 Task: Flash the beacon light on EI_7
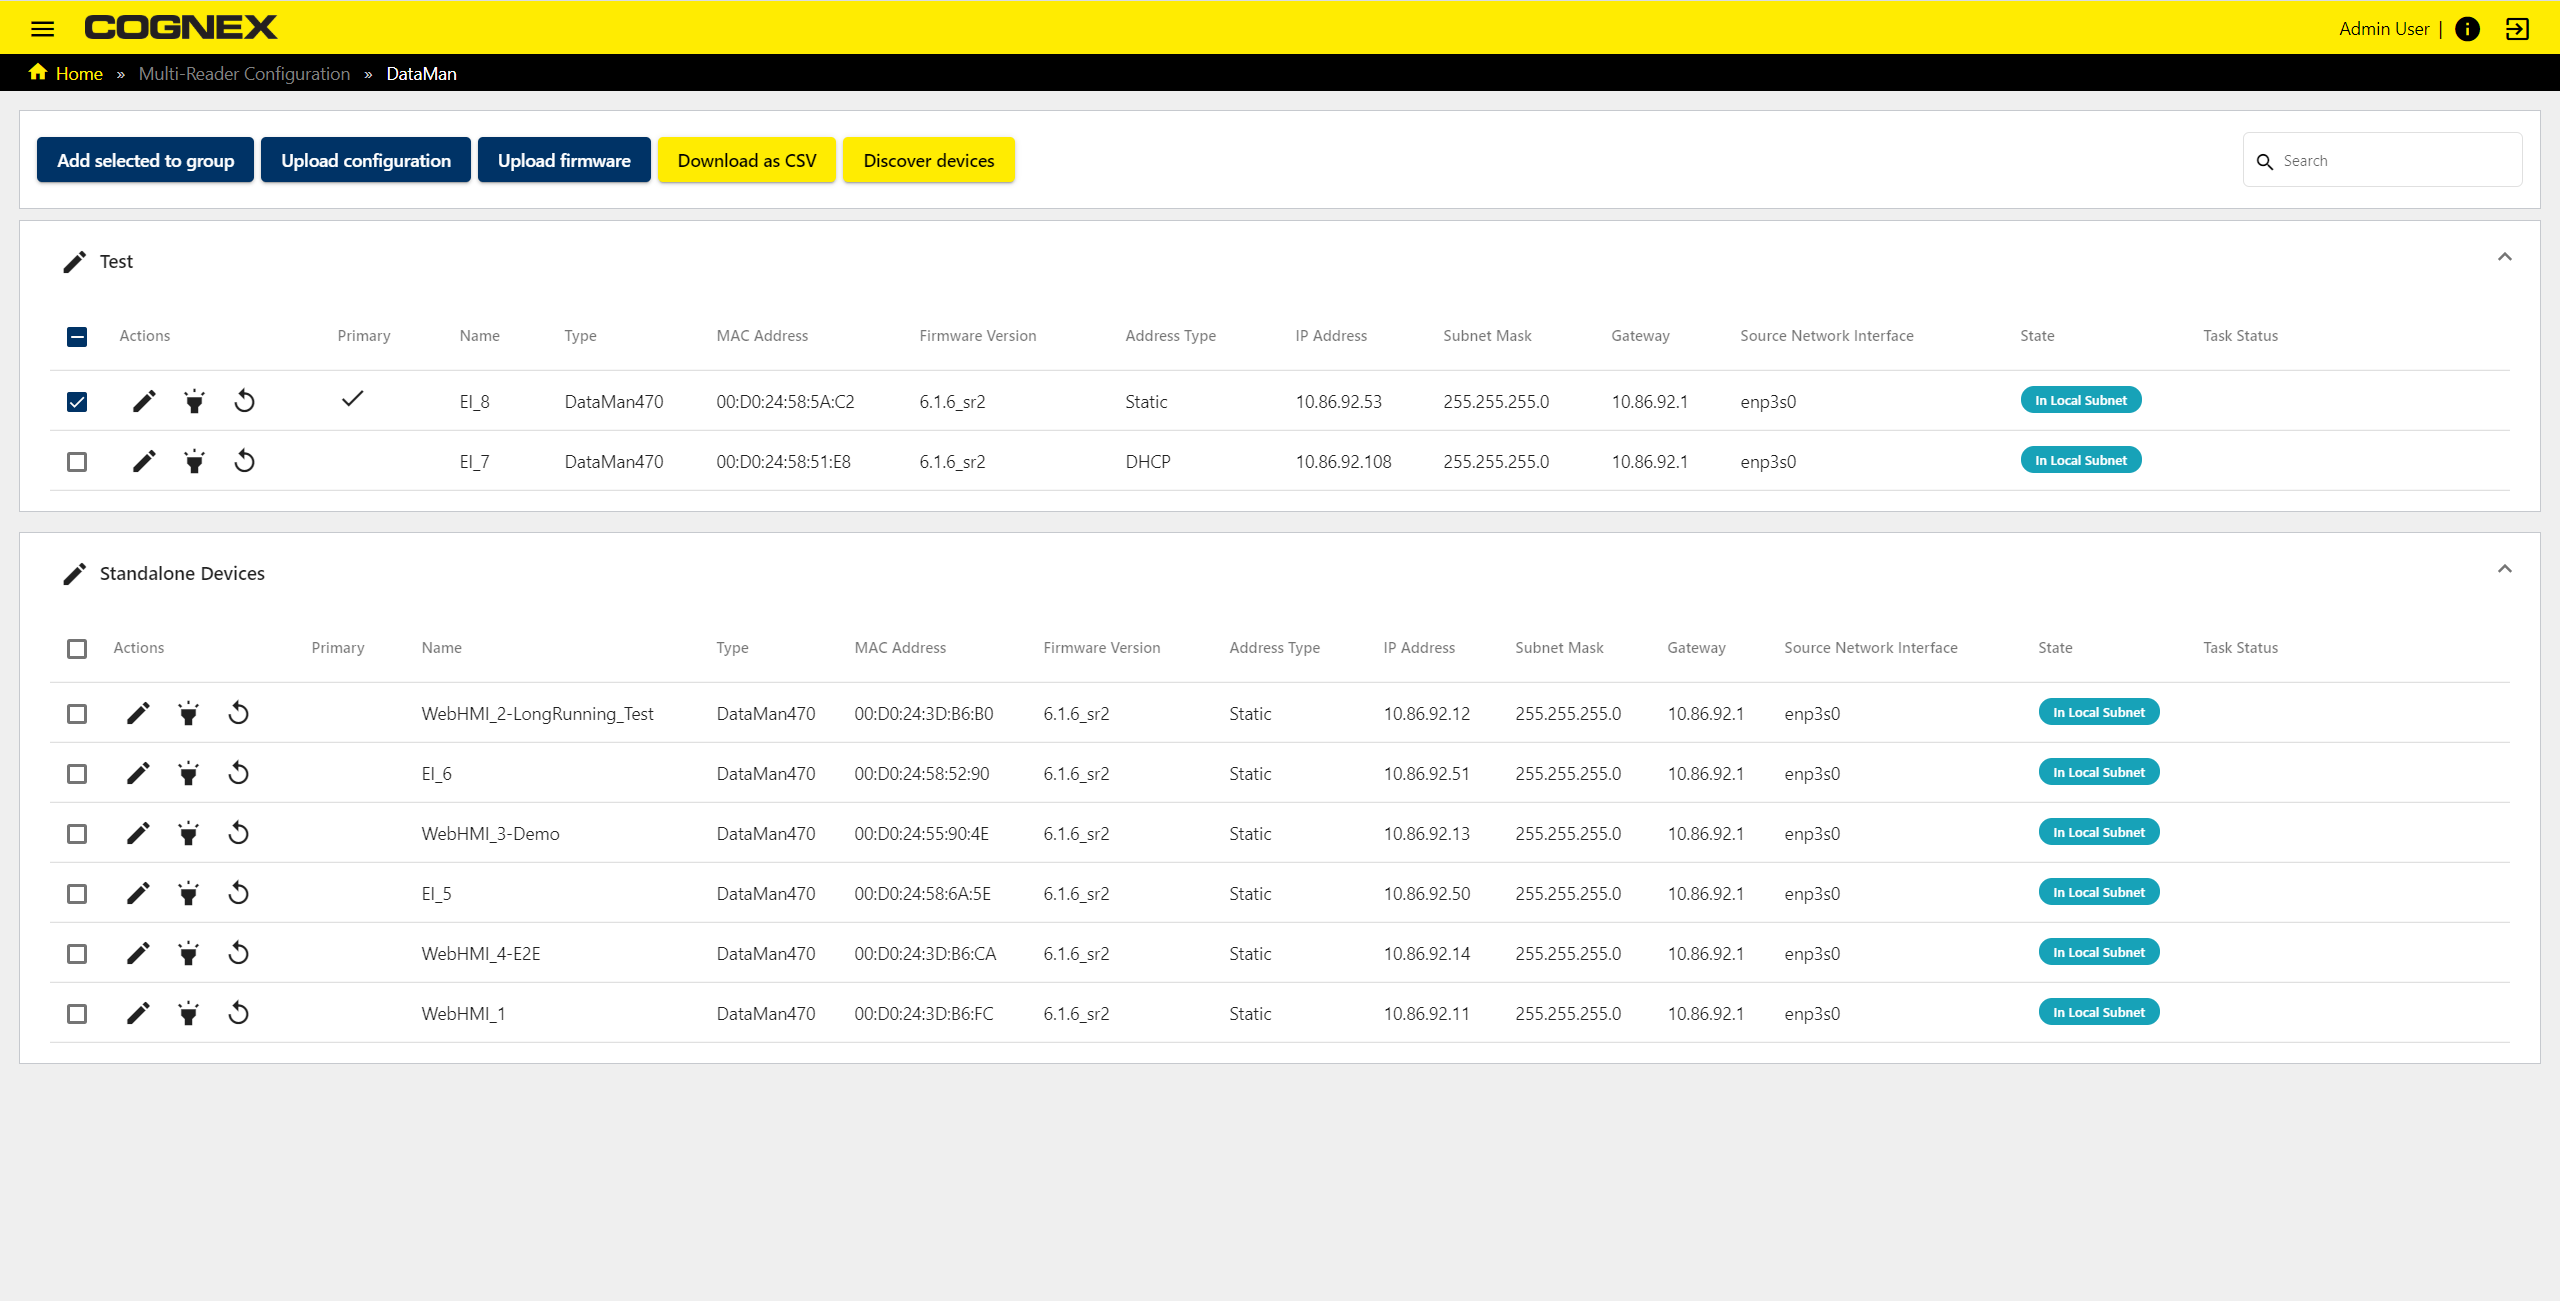tap(194, 461)
